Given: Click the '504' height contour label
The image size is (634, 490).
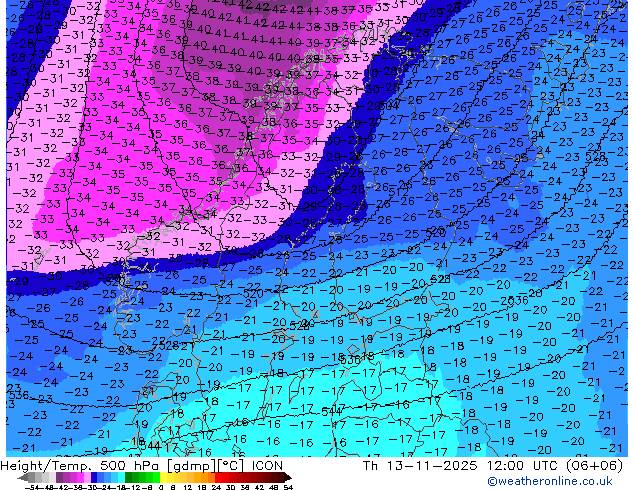Looking at the screenshot, I should 389,106.
